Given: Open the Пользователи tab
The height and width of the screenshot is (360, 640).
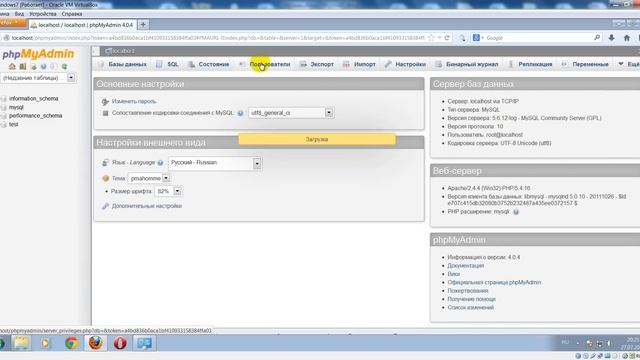Looking at the screenshot, I should [264, 64].
